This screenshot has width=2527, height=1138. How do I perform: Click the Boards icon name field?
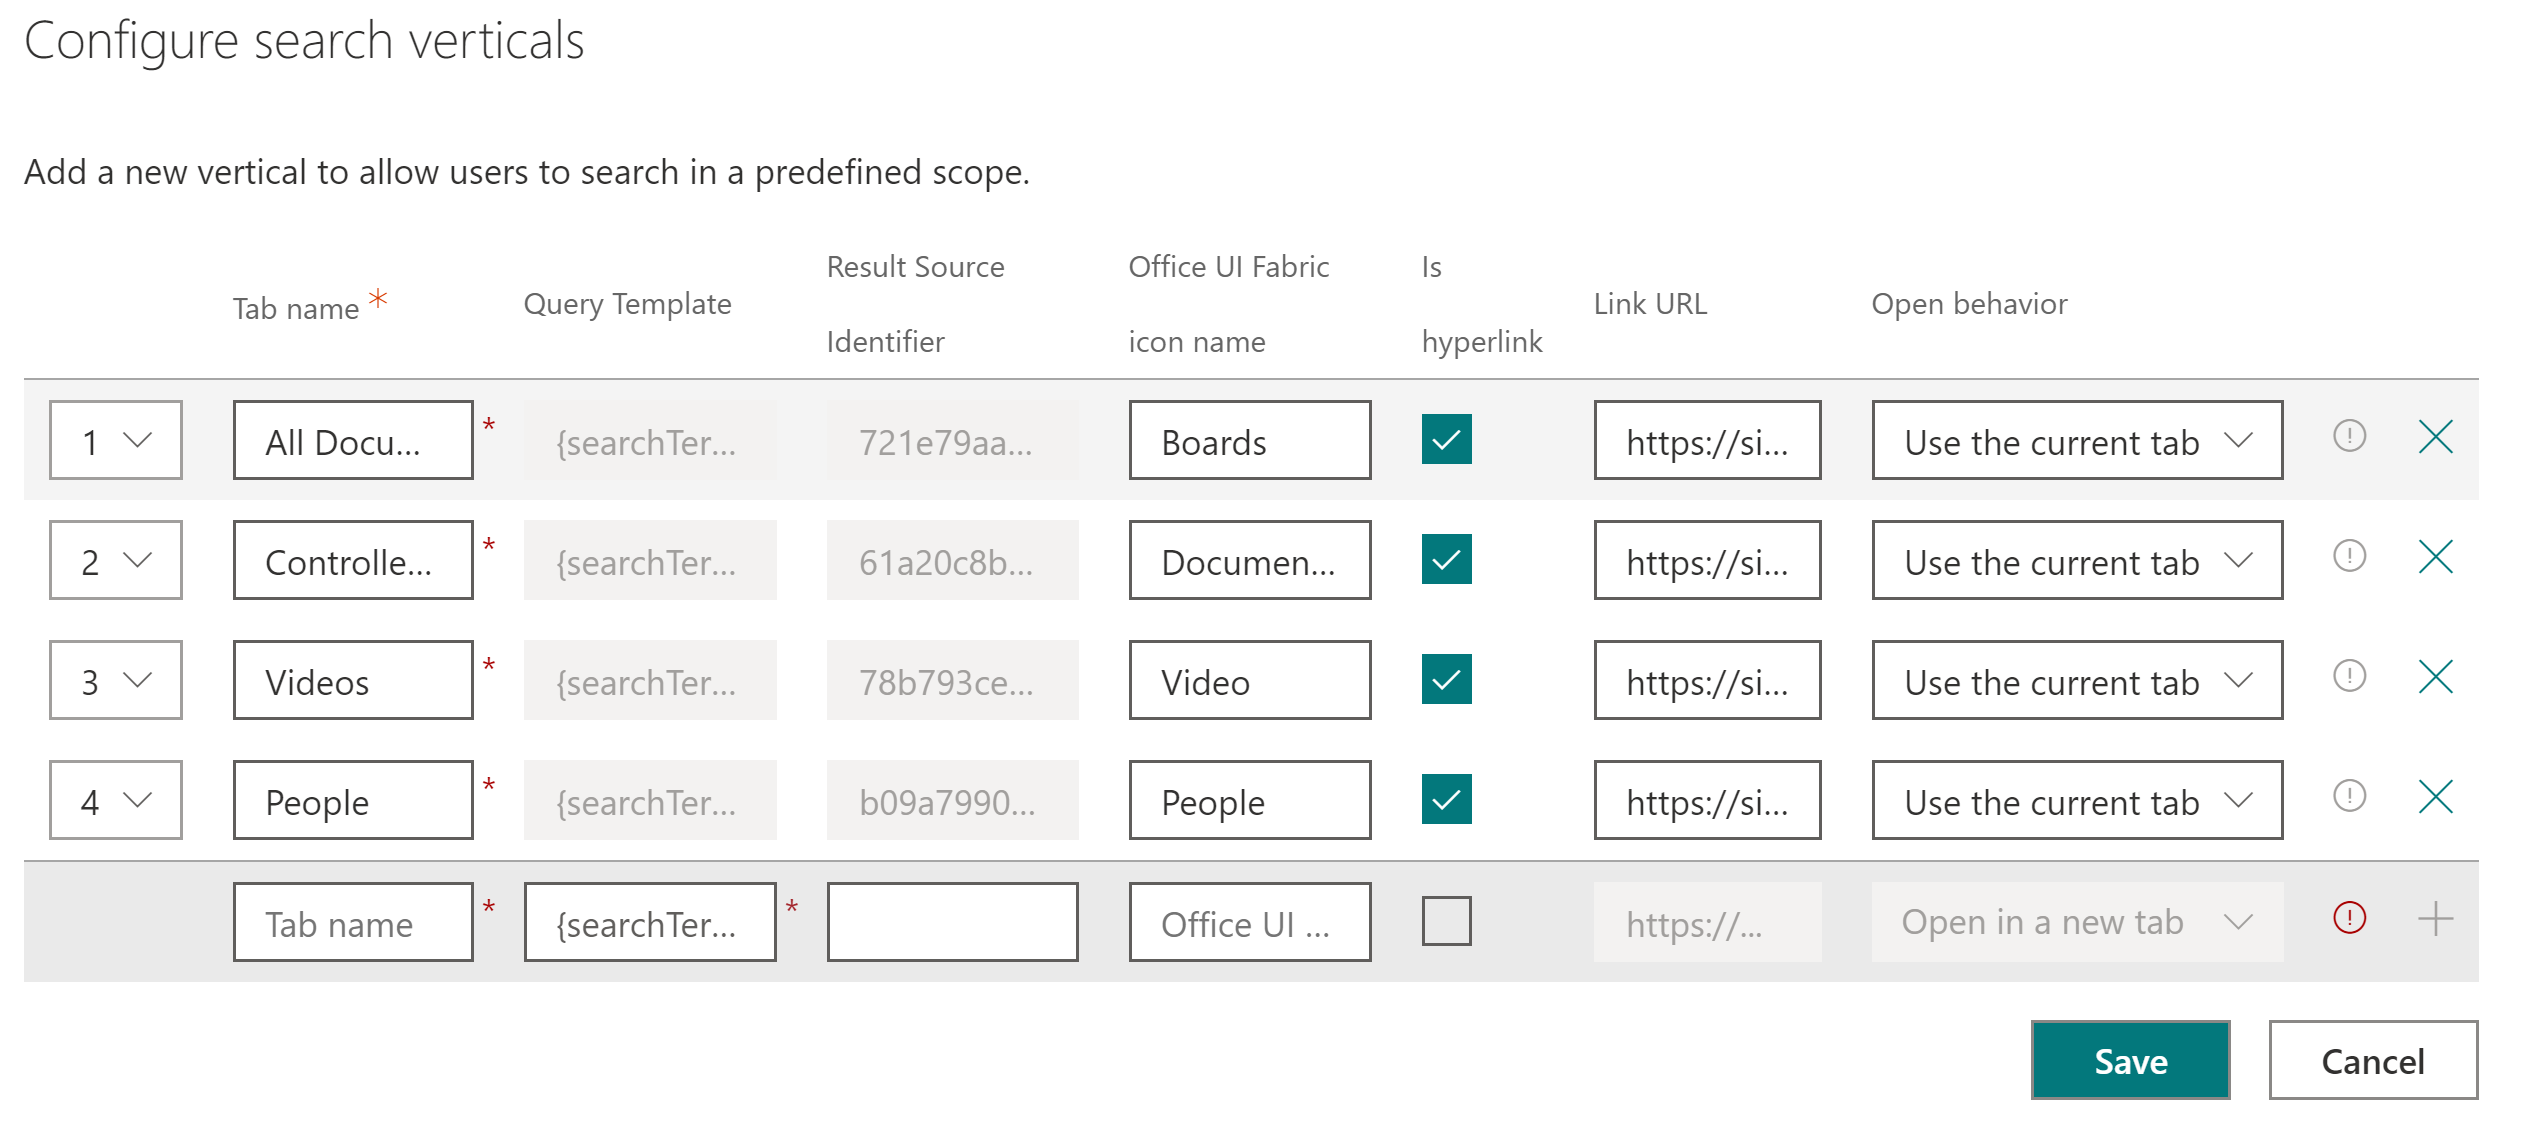pyautogui.click(x=1249, y=440)
